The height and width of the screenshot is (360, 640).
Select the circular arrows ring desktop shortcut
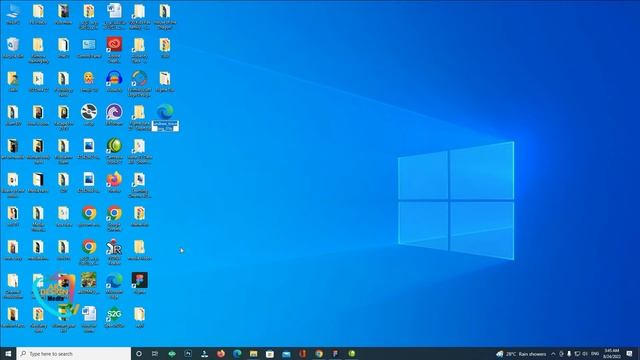(139, 84)
